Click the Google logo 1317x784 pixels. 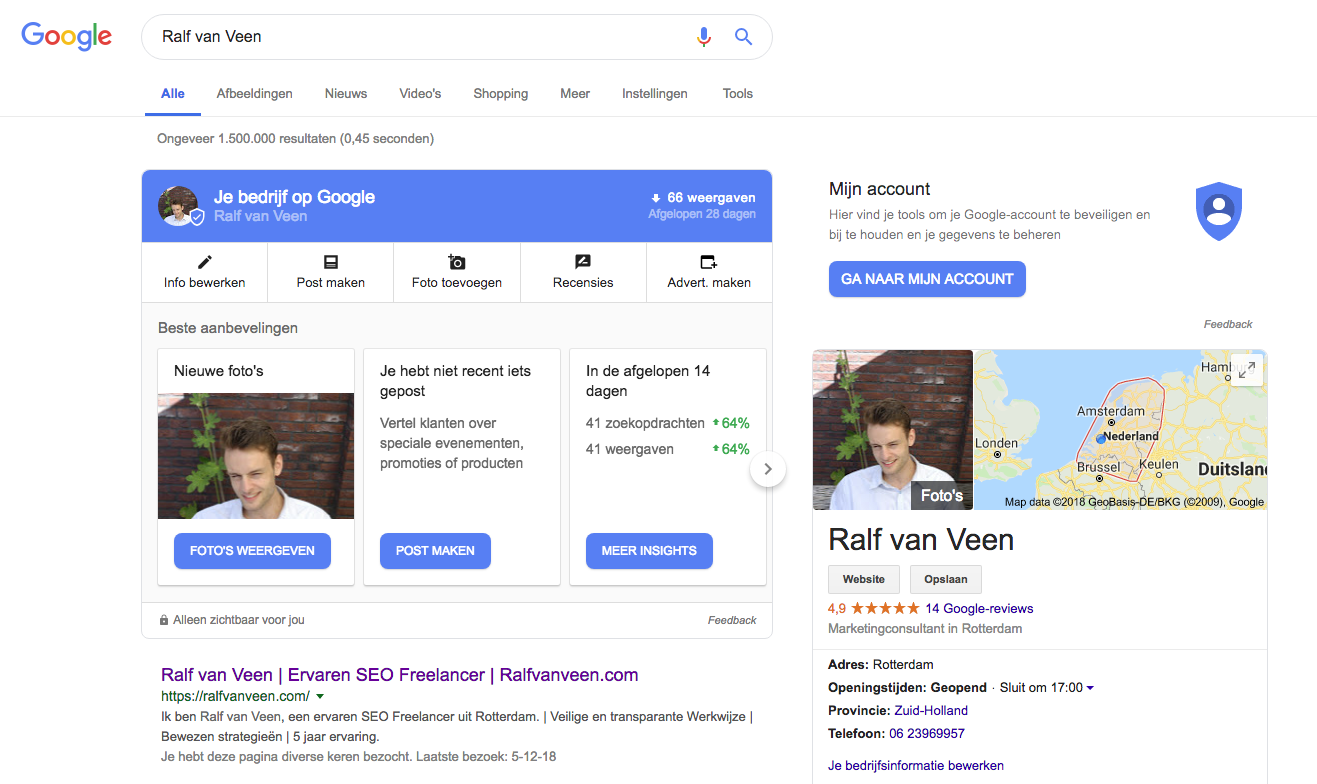(67, 37)
